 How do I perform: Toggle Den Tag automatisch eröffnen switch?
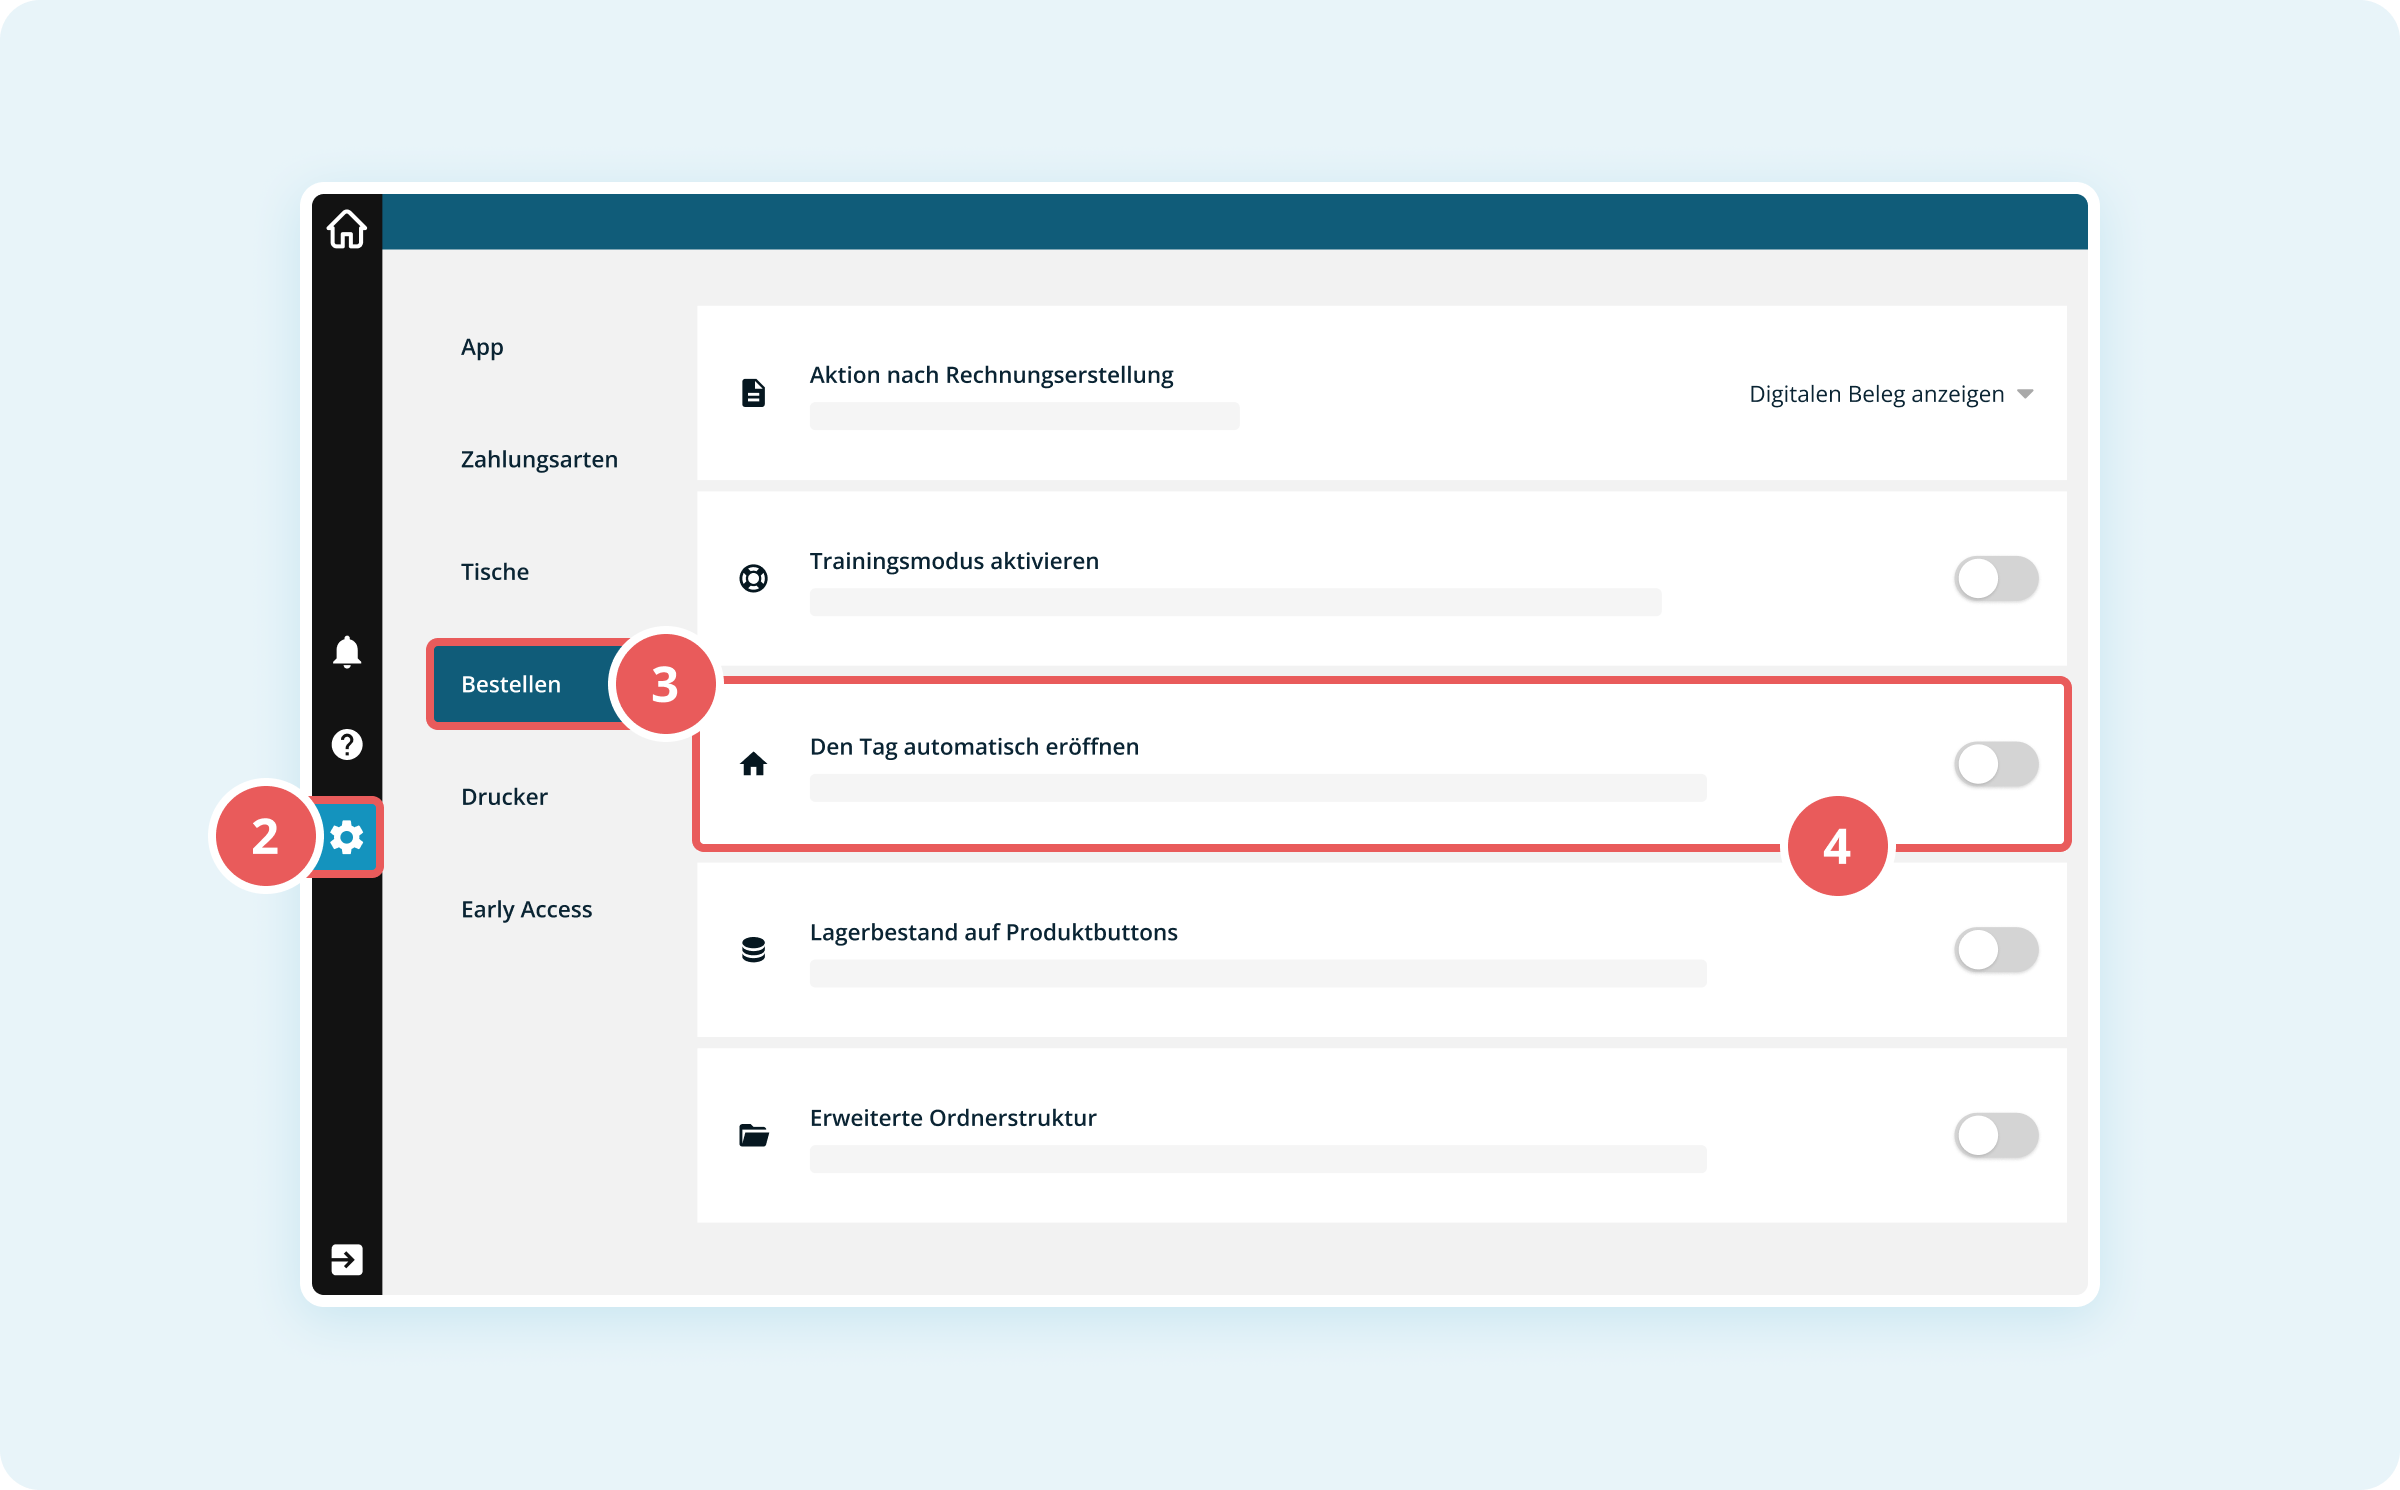point(1996,764)
